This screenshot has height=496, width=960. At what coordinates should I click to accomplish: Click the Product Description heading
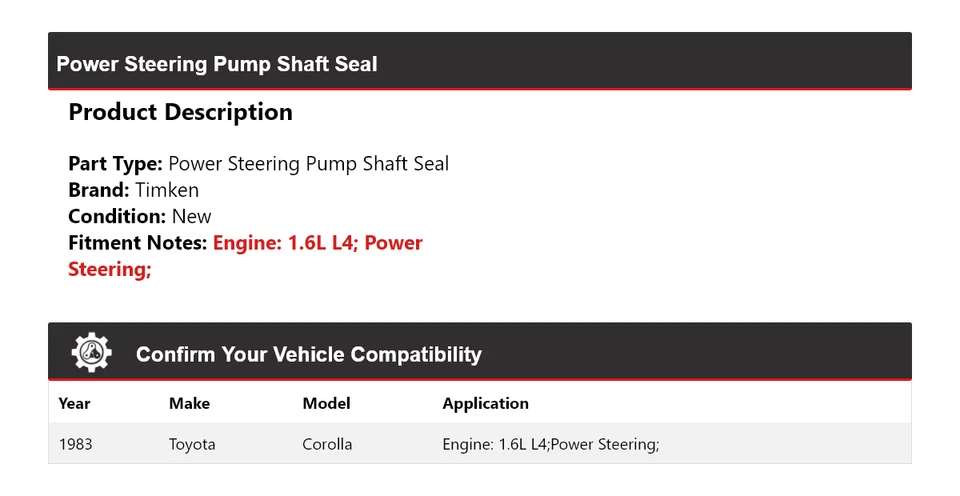click(180, 112)
